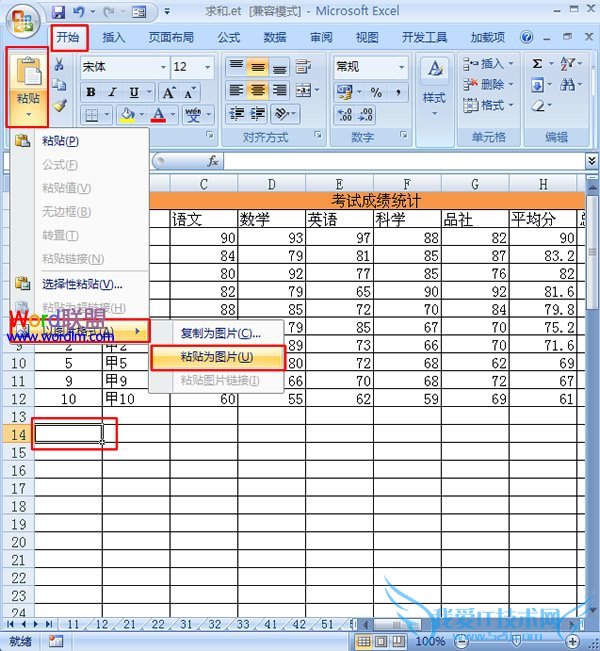This screenshot has height=651, width=600.
Task: Click the Fill down icon
Action: [537, 86]
